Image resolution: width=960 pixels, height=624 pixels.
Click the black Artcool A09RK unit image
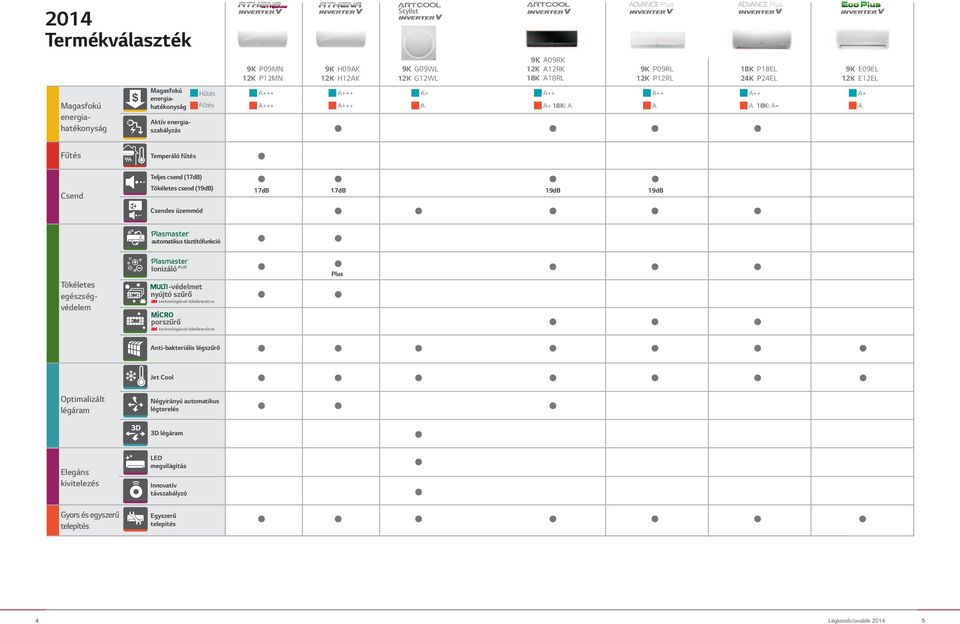551,39
